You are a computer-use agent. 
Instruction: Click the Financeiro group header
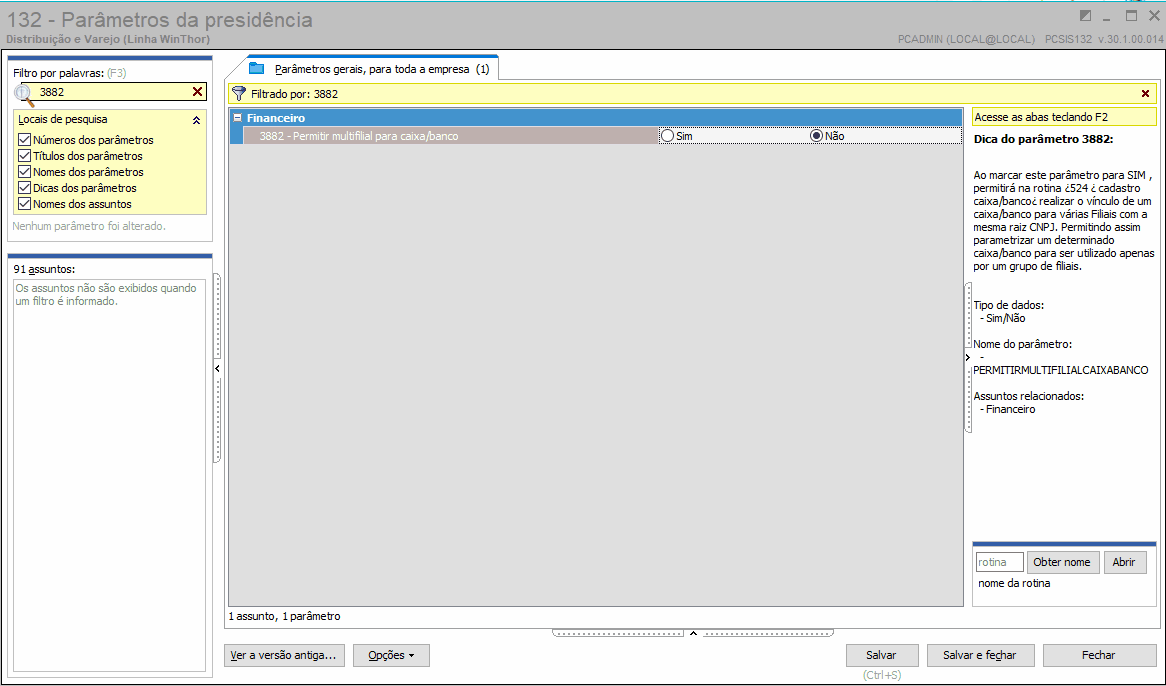pyautogui.click(x=596, y=117)
